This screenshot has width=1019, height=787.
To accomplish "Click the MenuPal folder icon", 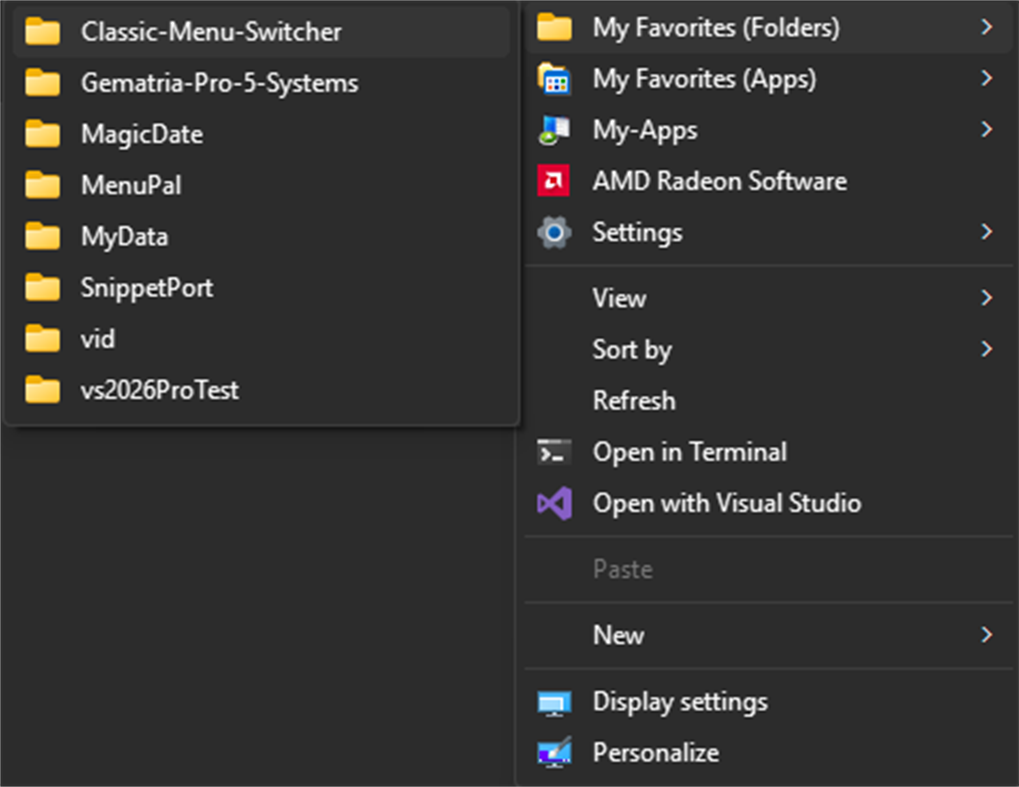I will point(42,185).
